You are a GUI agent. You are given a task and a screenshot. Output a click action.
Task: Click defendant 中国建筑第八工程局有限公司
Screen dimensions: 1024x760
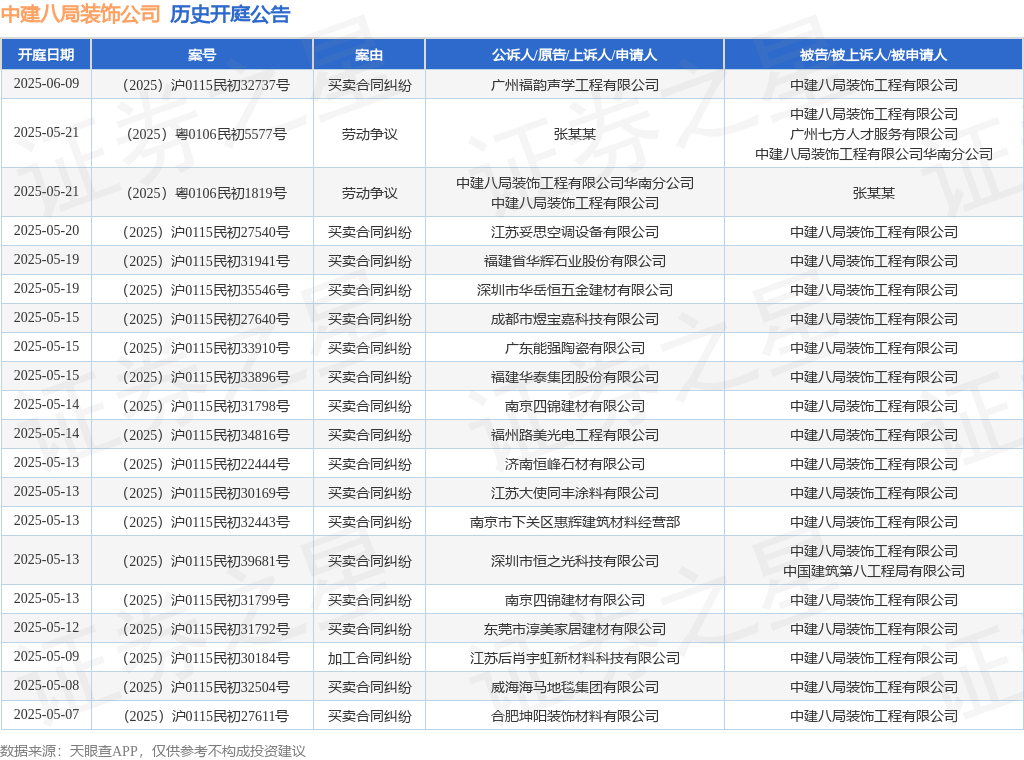[874, 571]
